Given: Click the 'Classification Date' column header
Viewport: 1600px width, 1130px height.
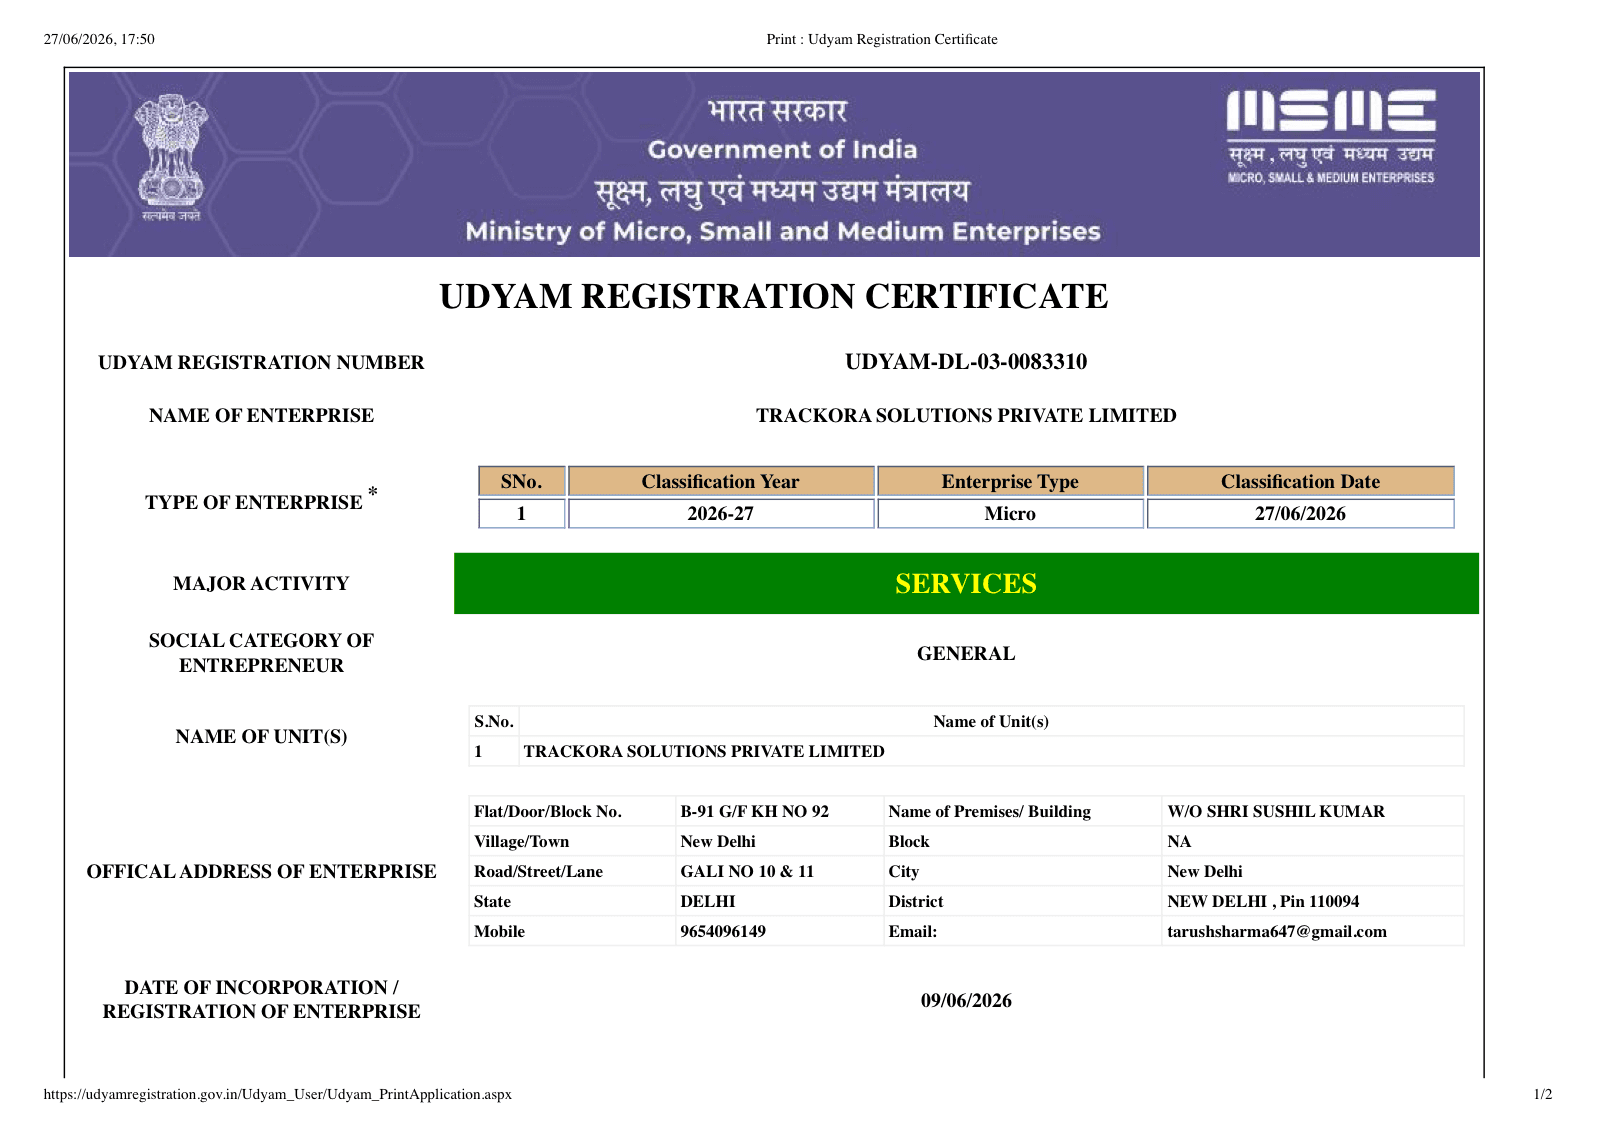Looking at the screenshot, I should tap(1300, 481).
